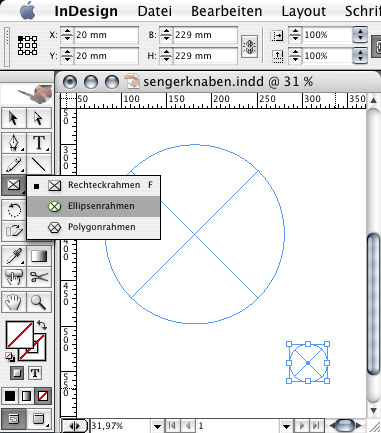
Task: Activate the Zoom magnifier tool
Action: click(x=39, y=302)
